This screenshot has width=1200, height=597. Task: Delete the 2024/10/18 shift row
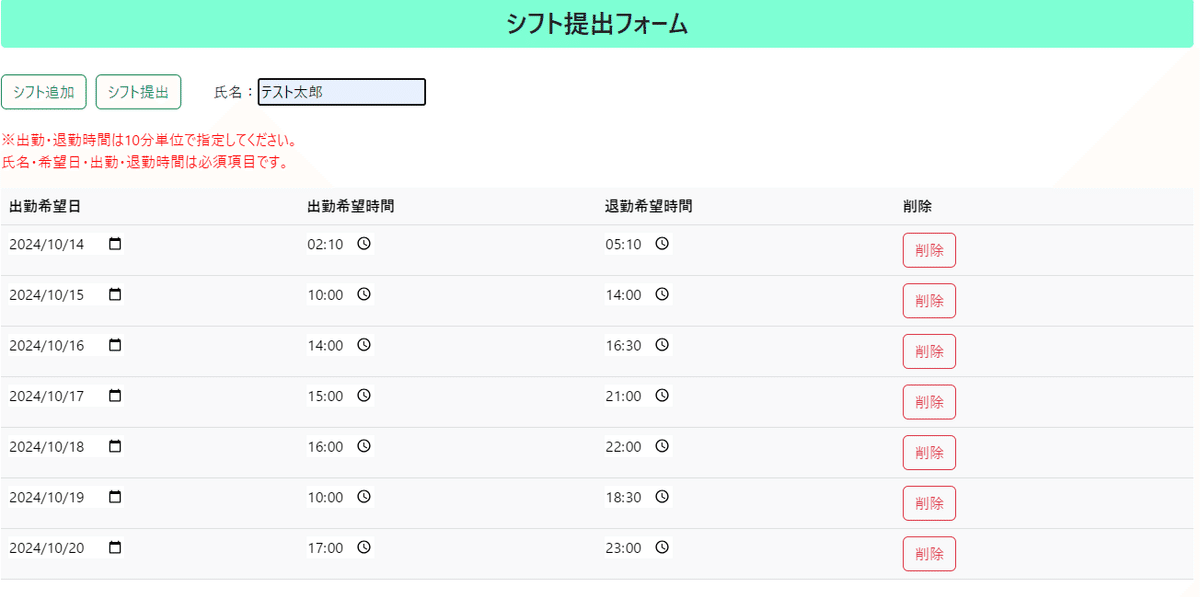click(x=929, y=453)
